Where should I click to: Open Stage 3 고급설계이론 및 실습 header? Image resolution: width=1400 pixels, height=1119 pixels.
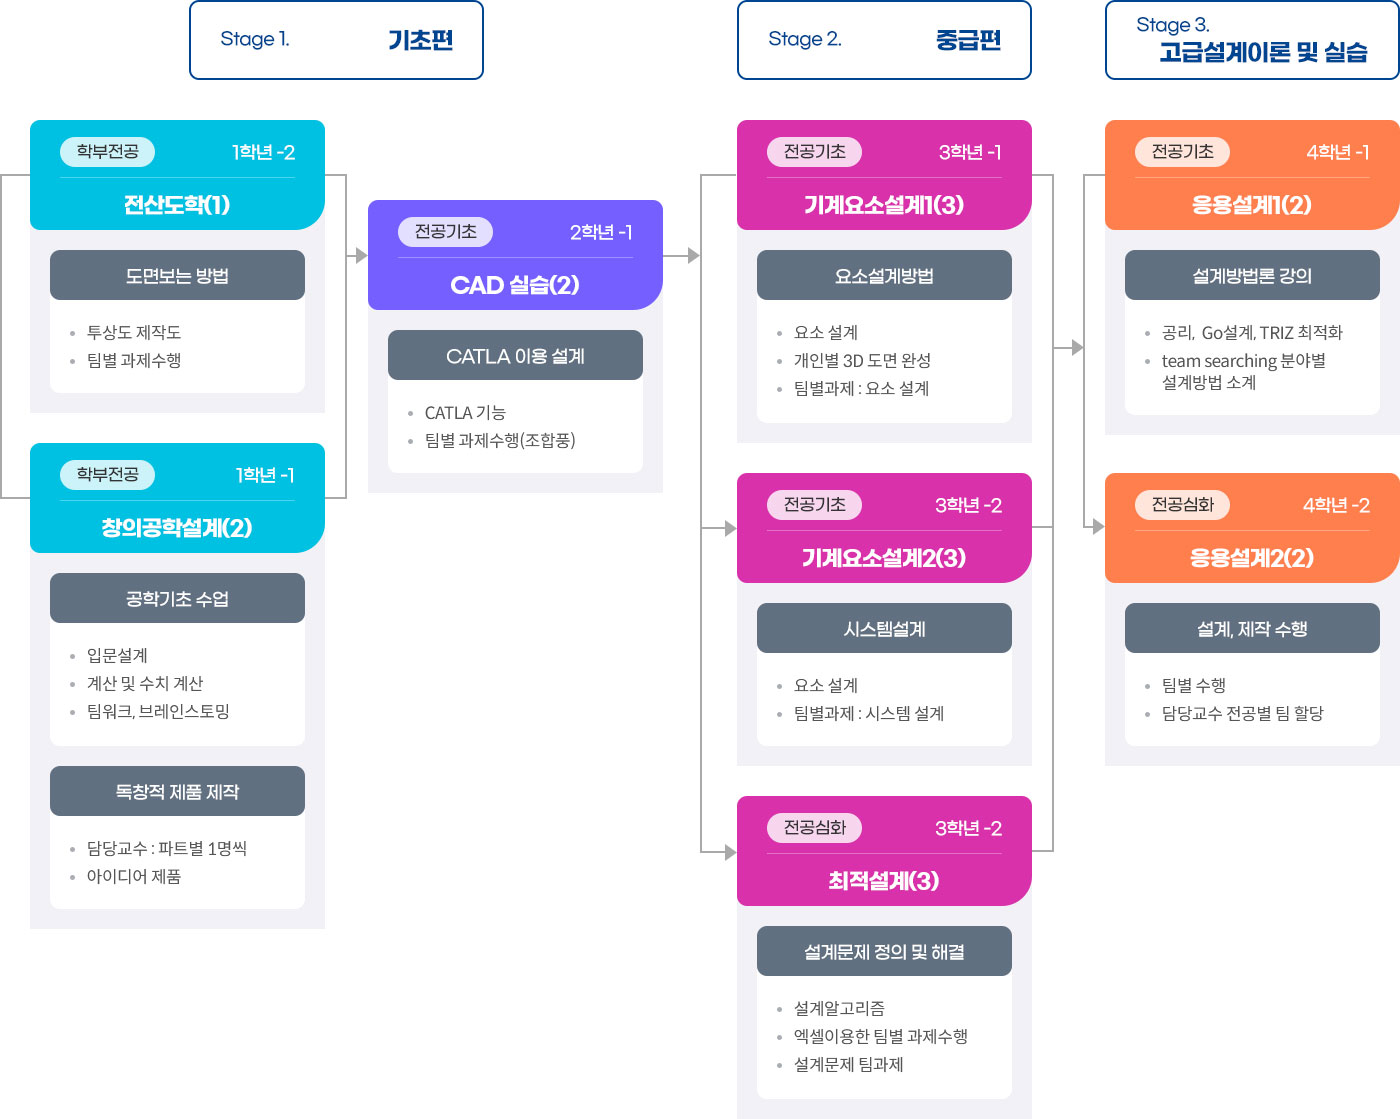click(x=1252, y=40)
